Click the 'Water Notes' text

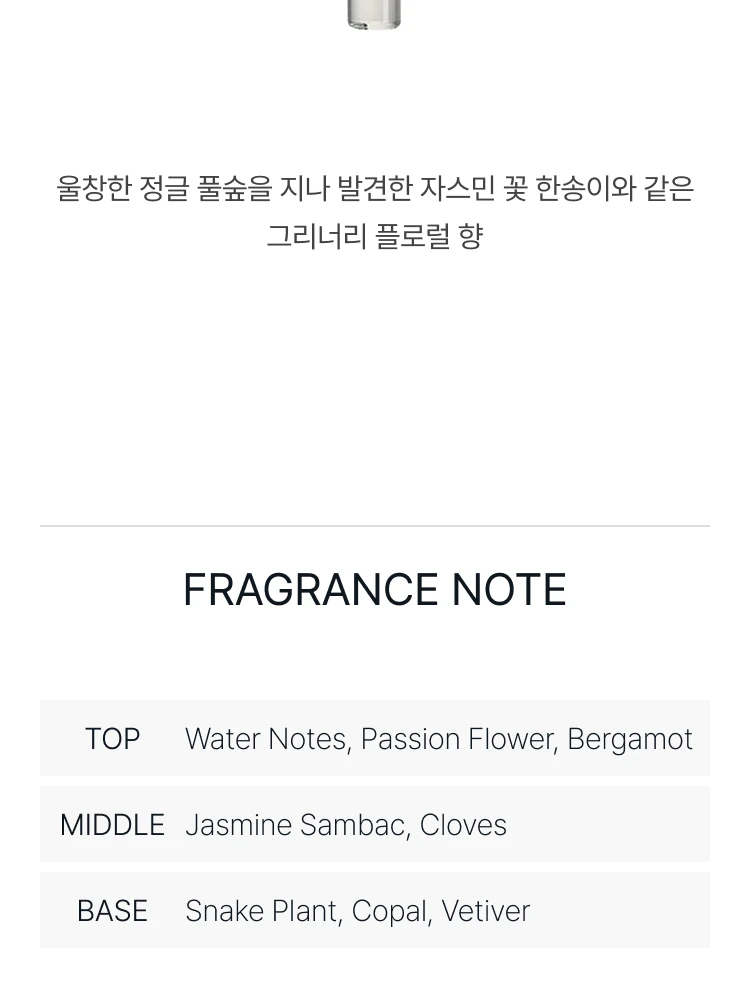(x=265, y=739)
